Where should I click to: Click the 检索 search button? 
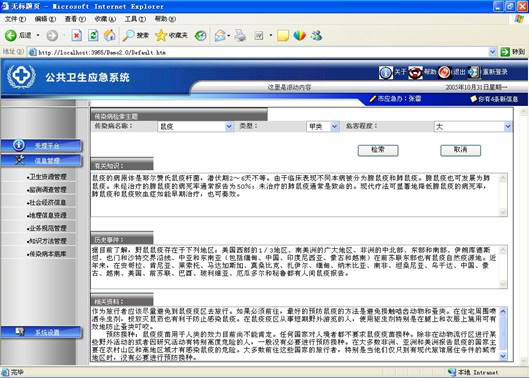pyautogui.click(x=378, y=150)
